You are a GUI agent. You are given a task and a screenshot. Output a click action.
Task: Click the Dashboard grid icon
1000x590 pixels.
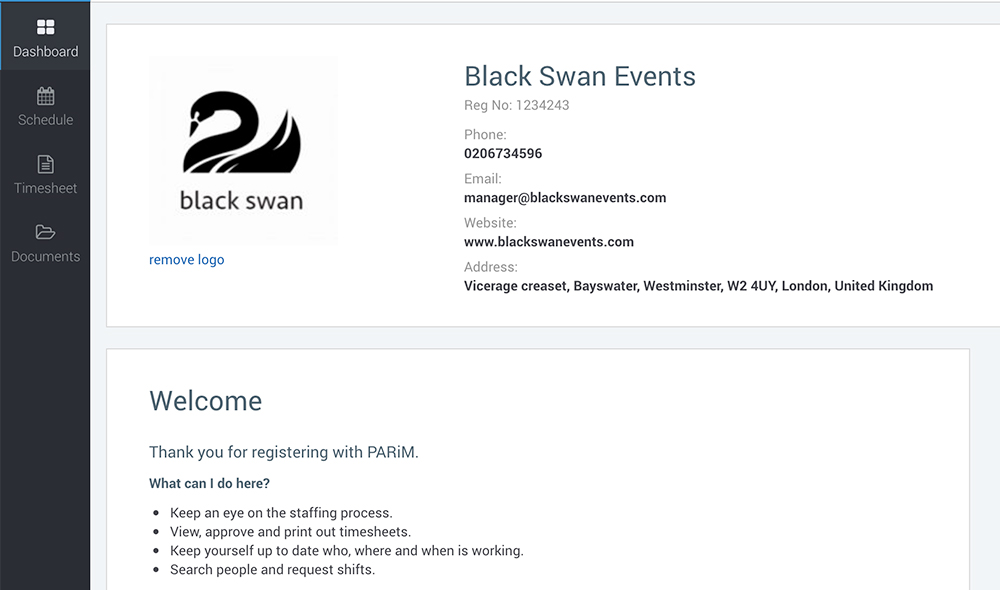tap(45, 28)
